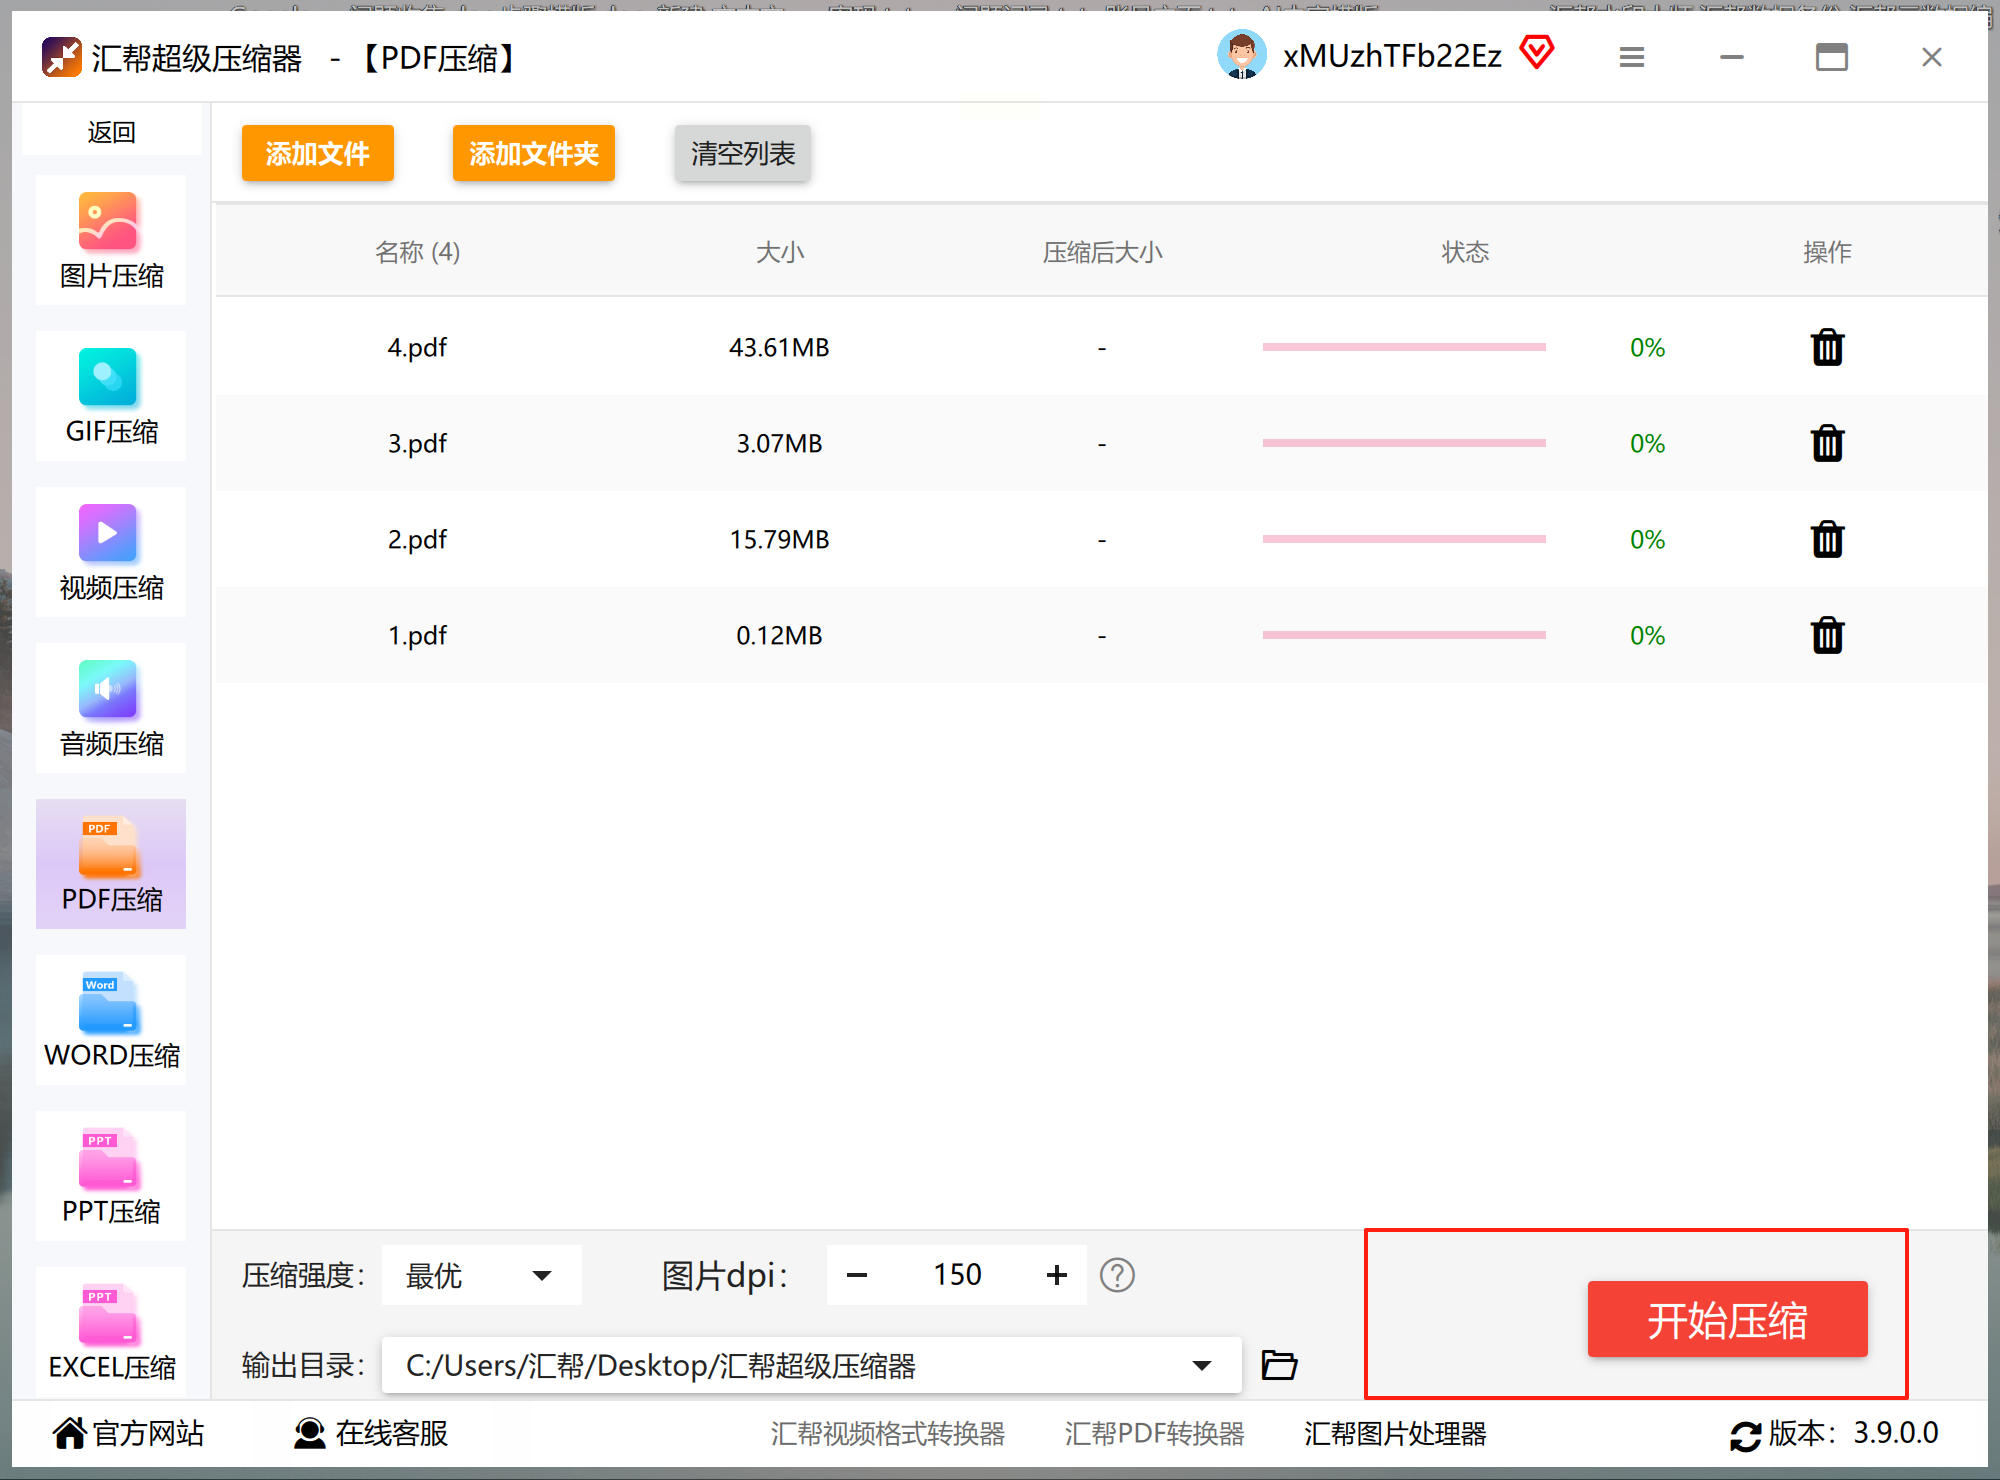
Task: Decrease image dpi with the minus button
Action: click(x=857, y=1275)
